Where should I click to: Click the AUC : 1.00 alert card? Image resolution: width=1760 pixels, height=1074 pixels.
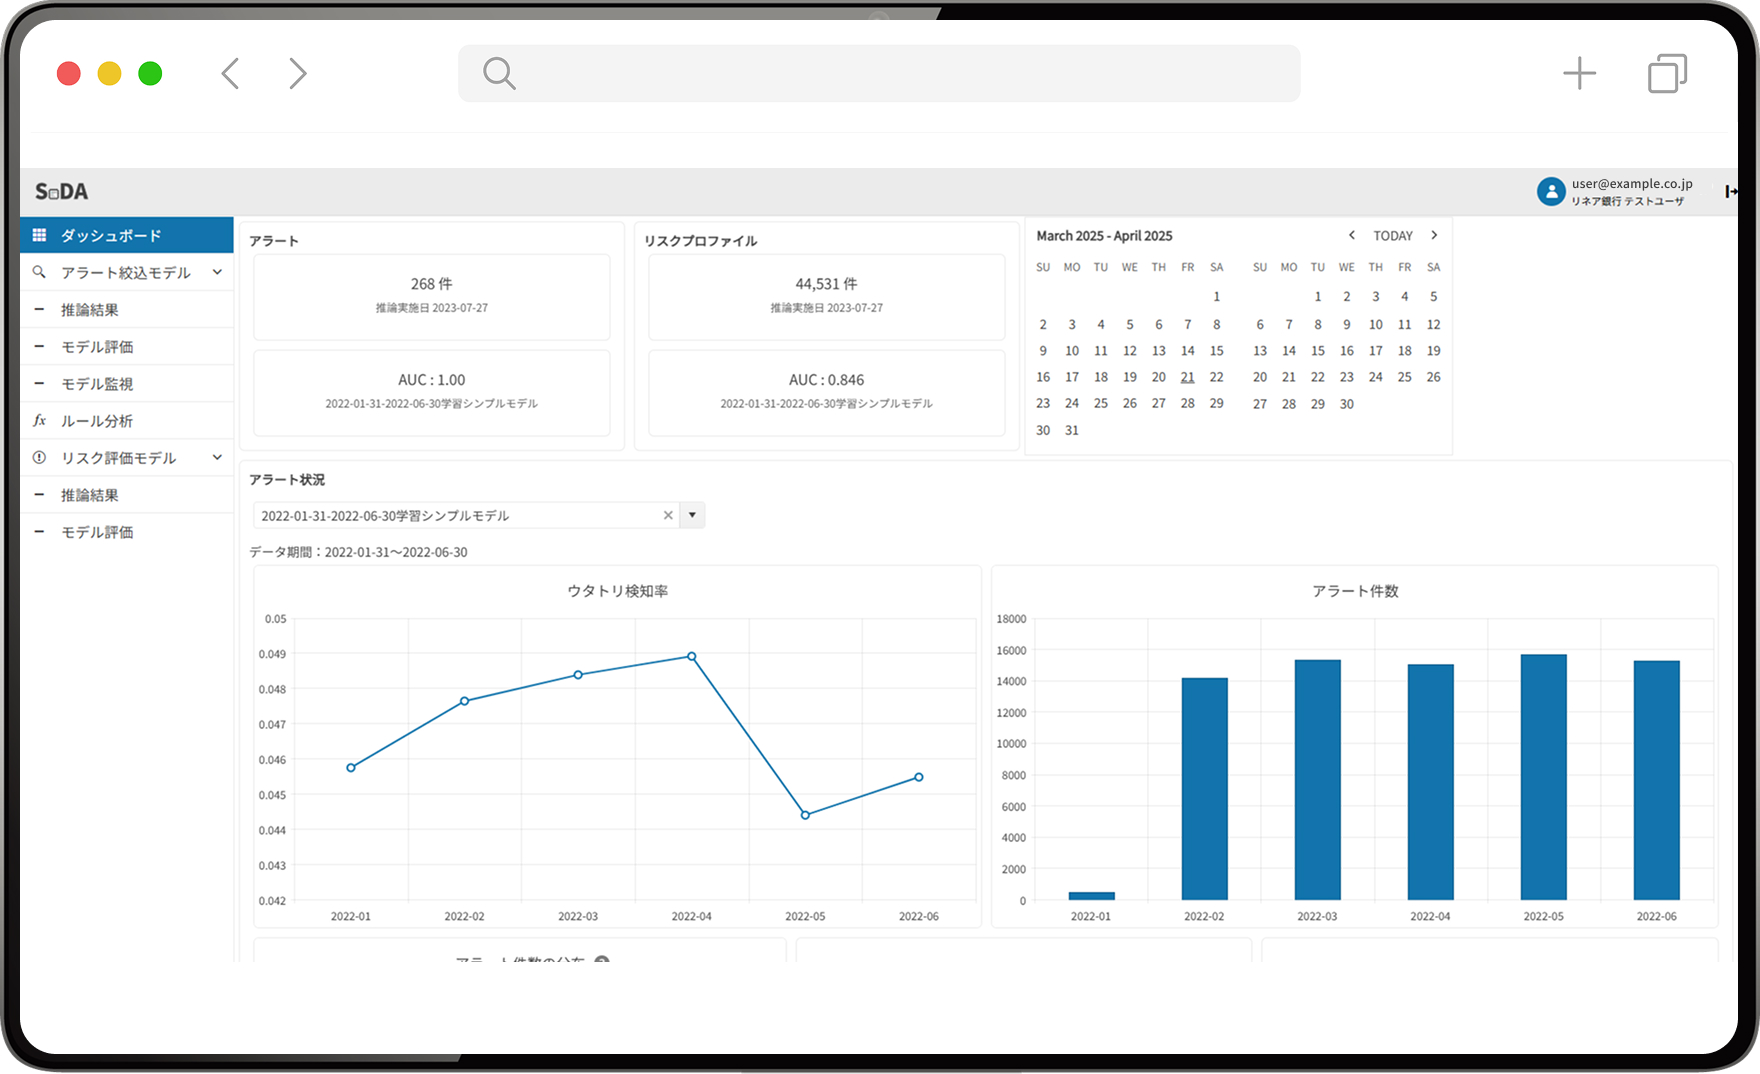[x=432, y=392]
